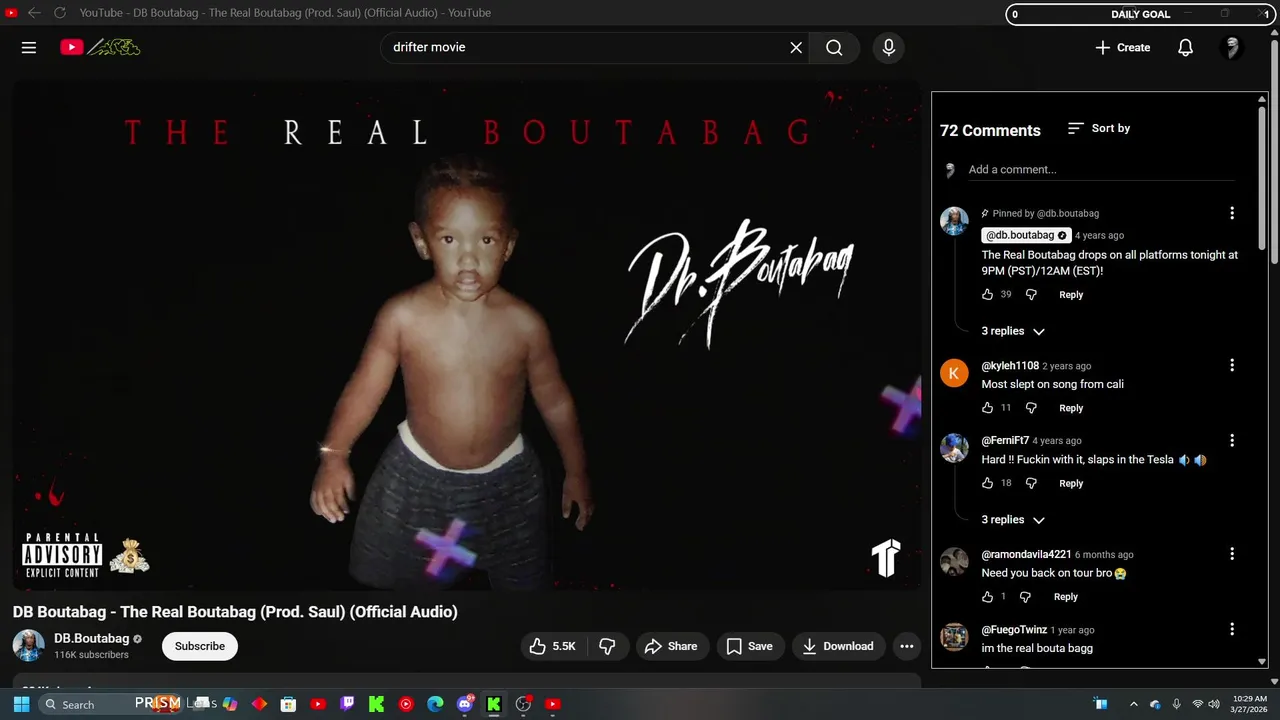This screenshot has width=1280, height=720.
Task: Open the taskbar clock showing 10:29 AM
Action: (1249, 704)
